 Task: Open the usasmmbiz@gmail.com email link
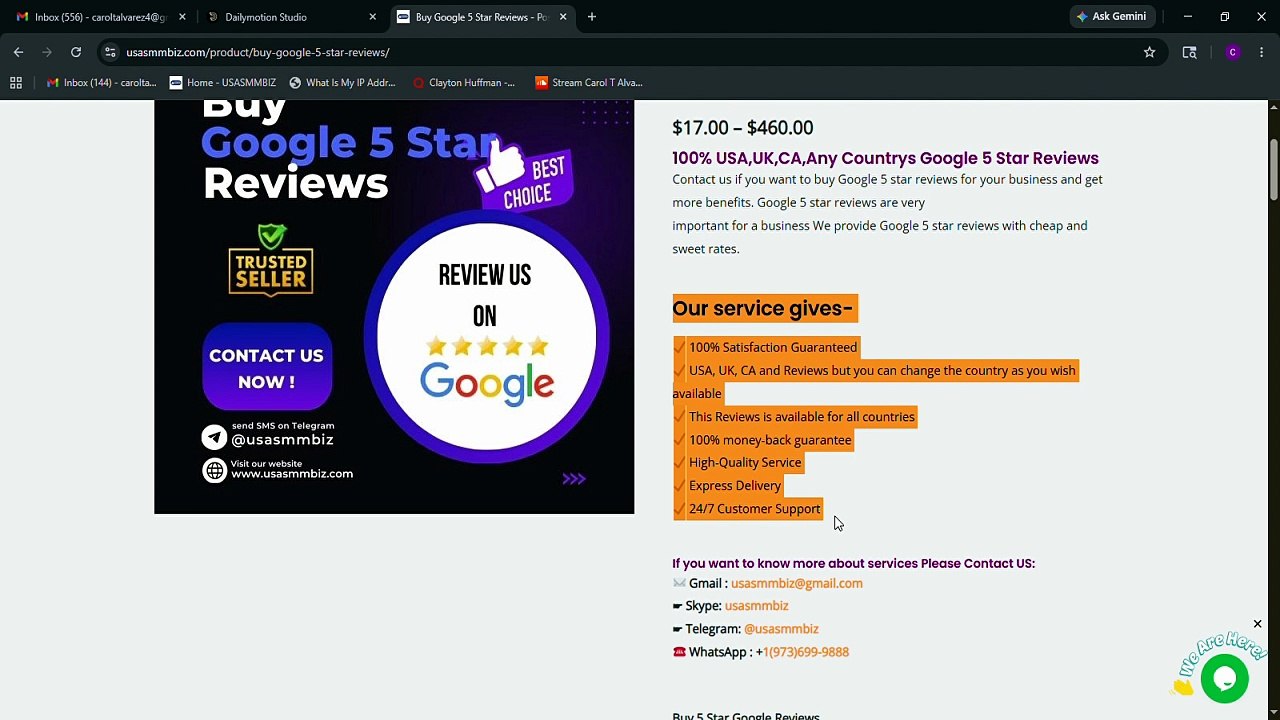click(797, 583)
